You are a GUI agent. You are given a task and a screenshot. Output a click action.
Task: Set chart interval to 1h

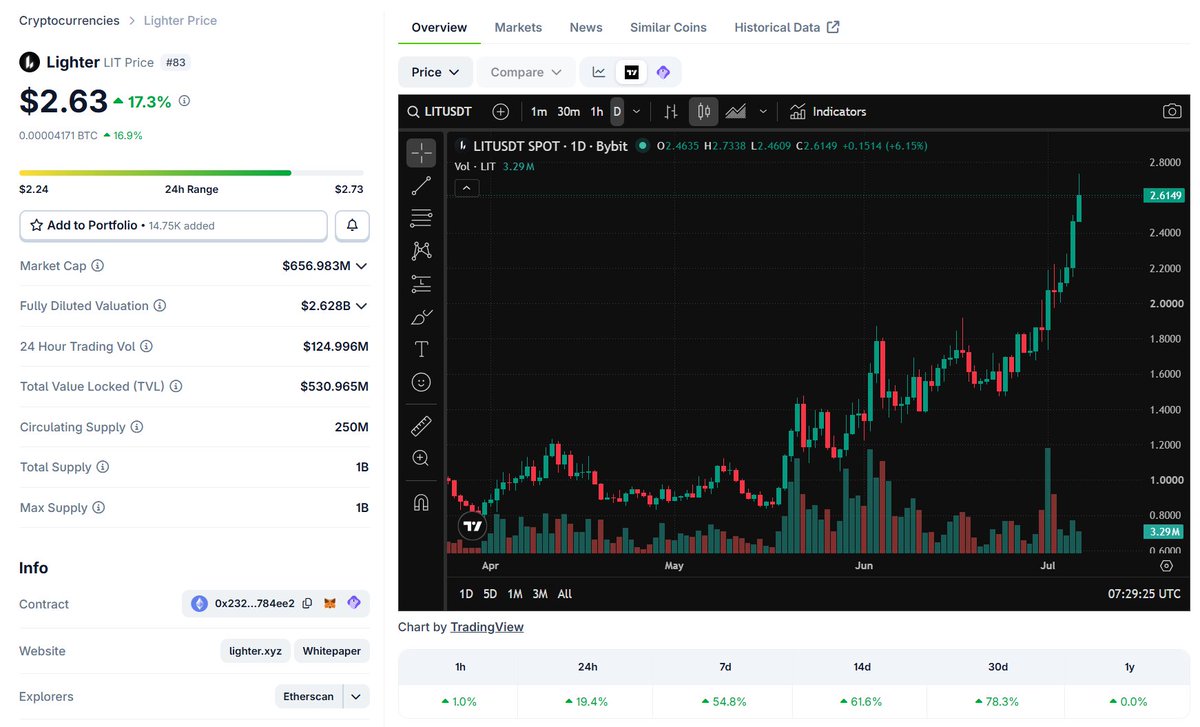point(597,111)
